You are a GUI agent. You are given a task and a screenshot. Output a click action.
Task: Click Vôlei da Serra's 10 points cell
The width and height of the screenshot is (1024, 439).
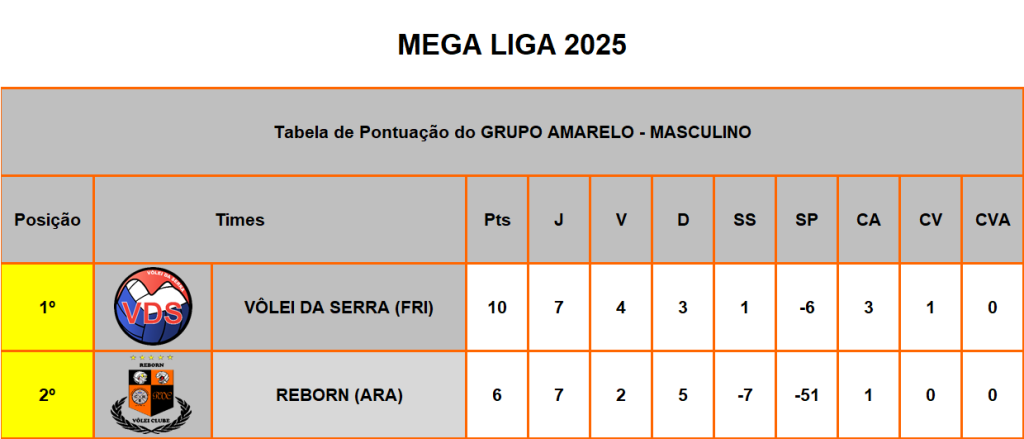(x=497, y=307)
